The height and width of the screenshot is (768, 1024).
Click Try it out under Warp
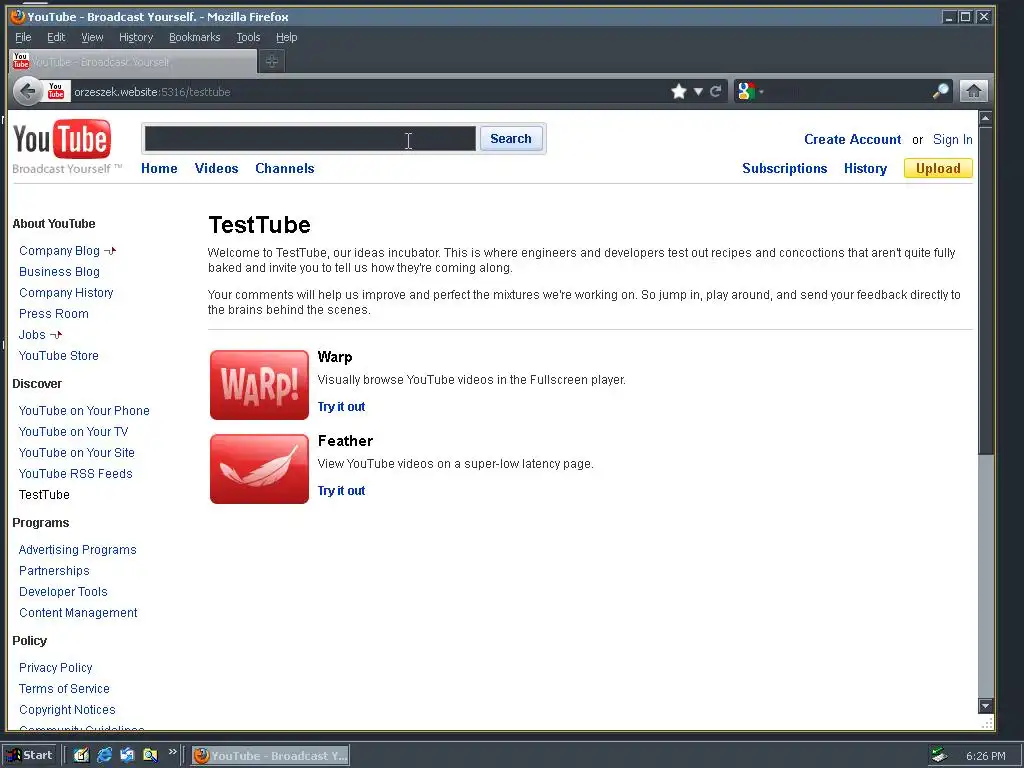[x=341, y=406]
